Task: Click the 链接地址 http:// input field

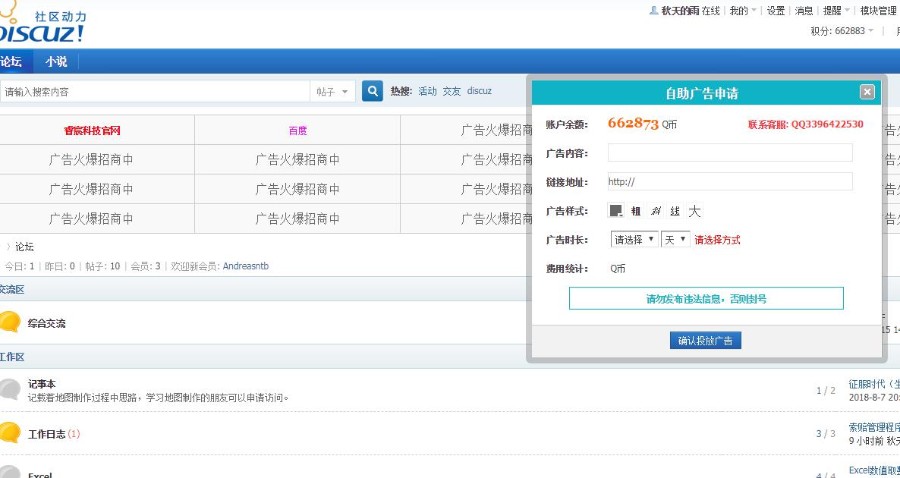Action: [730, 181]
